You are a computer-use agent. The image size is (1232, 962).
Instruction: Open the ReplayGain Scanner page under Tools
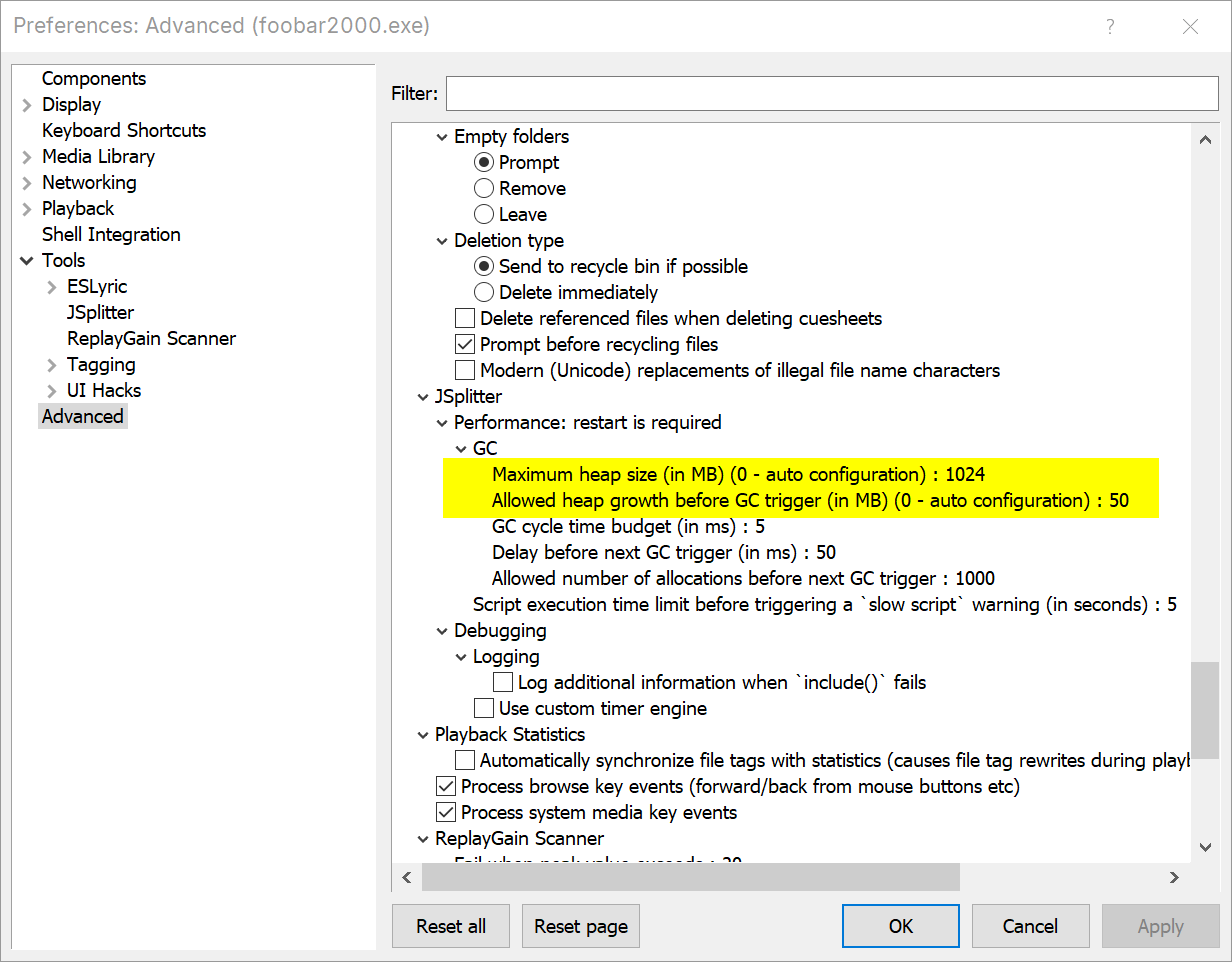151,338
